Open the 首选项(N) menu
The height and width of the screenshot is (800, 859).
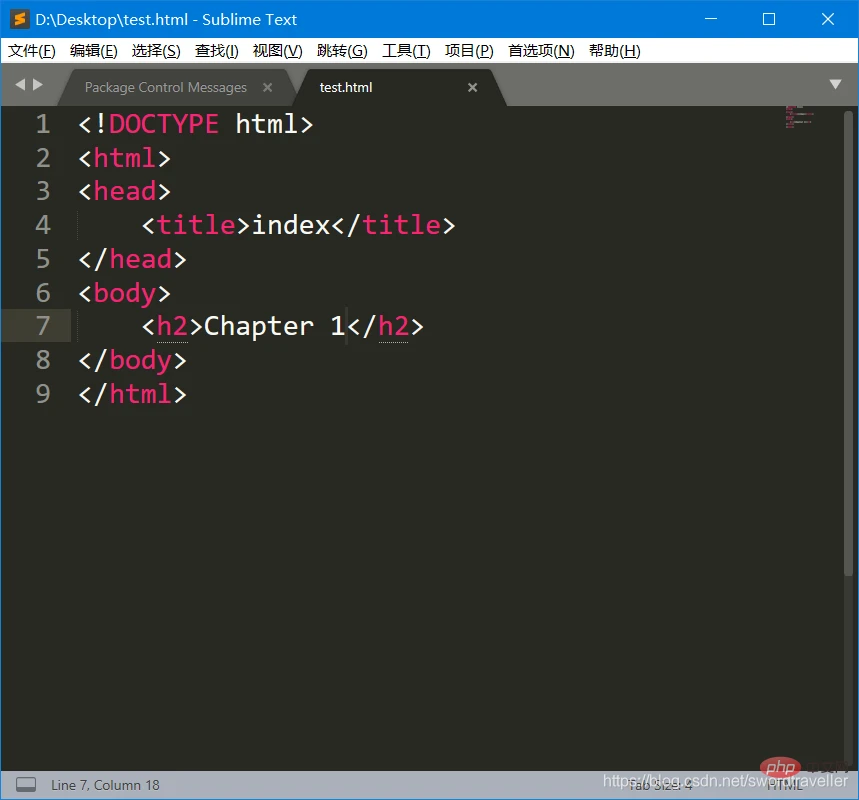click(541, 51)
